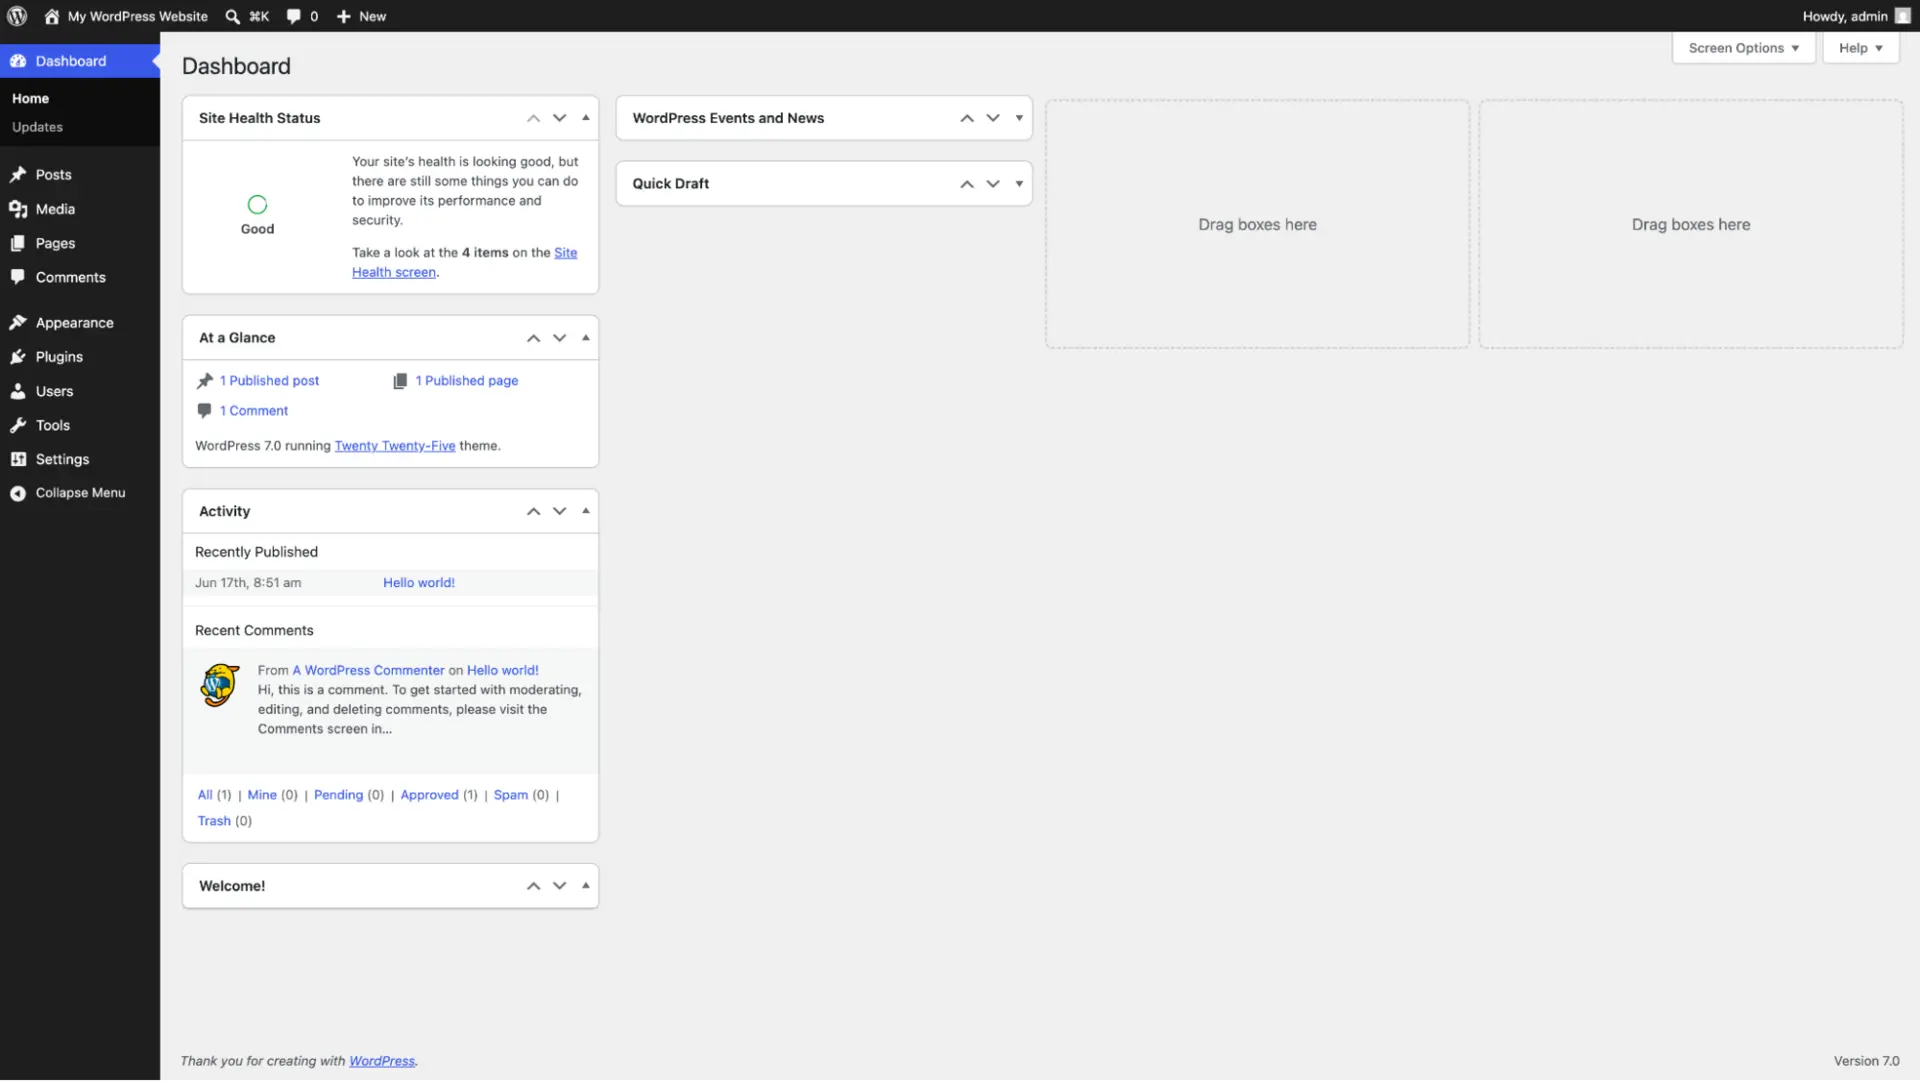Image resolution: width=1920 pixels, height=1081 pixels.
Task: Move Welcome! box down
Action: 560,886
